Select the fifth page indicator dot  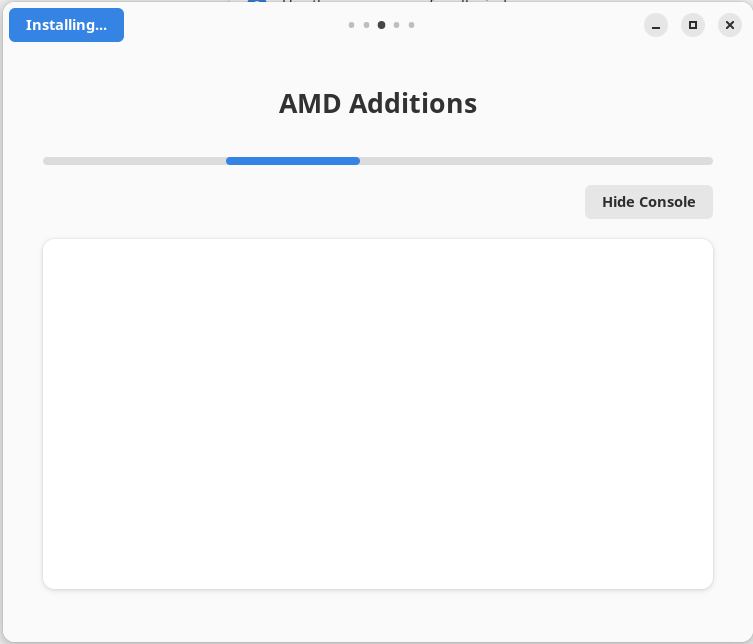click(x=412, y=25)
